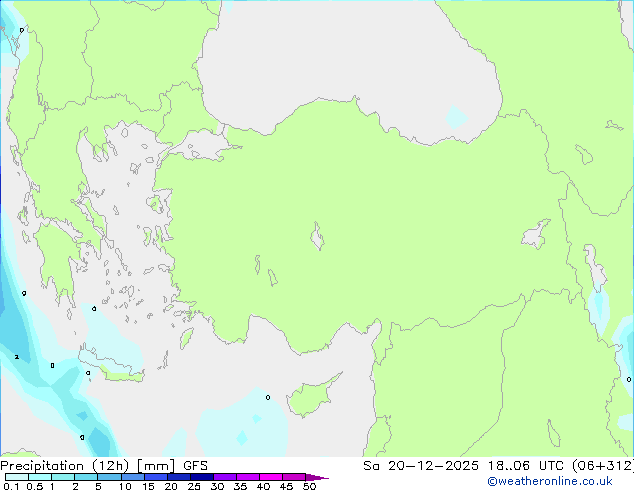The height and width of the screenshot is (490, 634).
Task: Click the legend swatch between 15 and 20
Action: 156,477
